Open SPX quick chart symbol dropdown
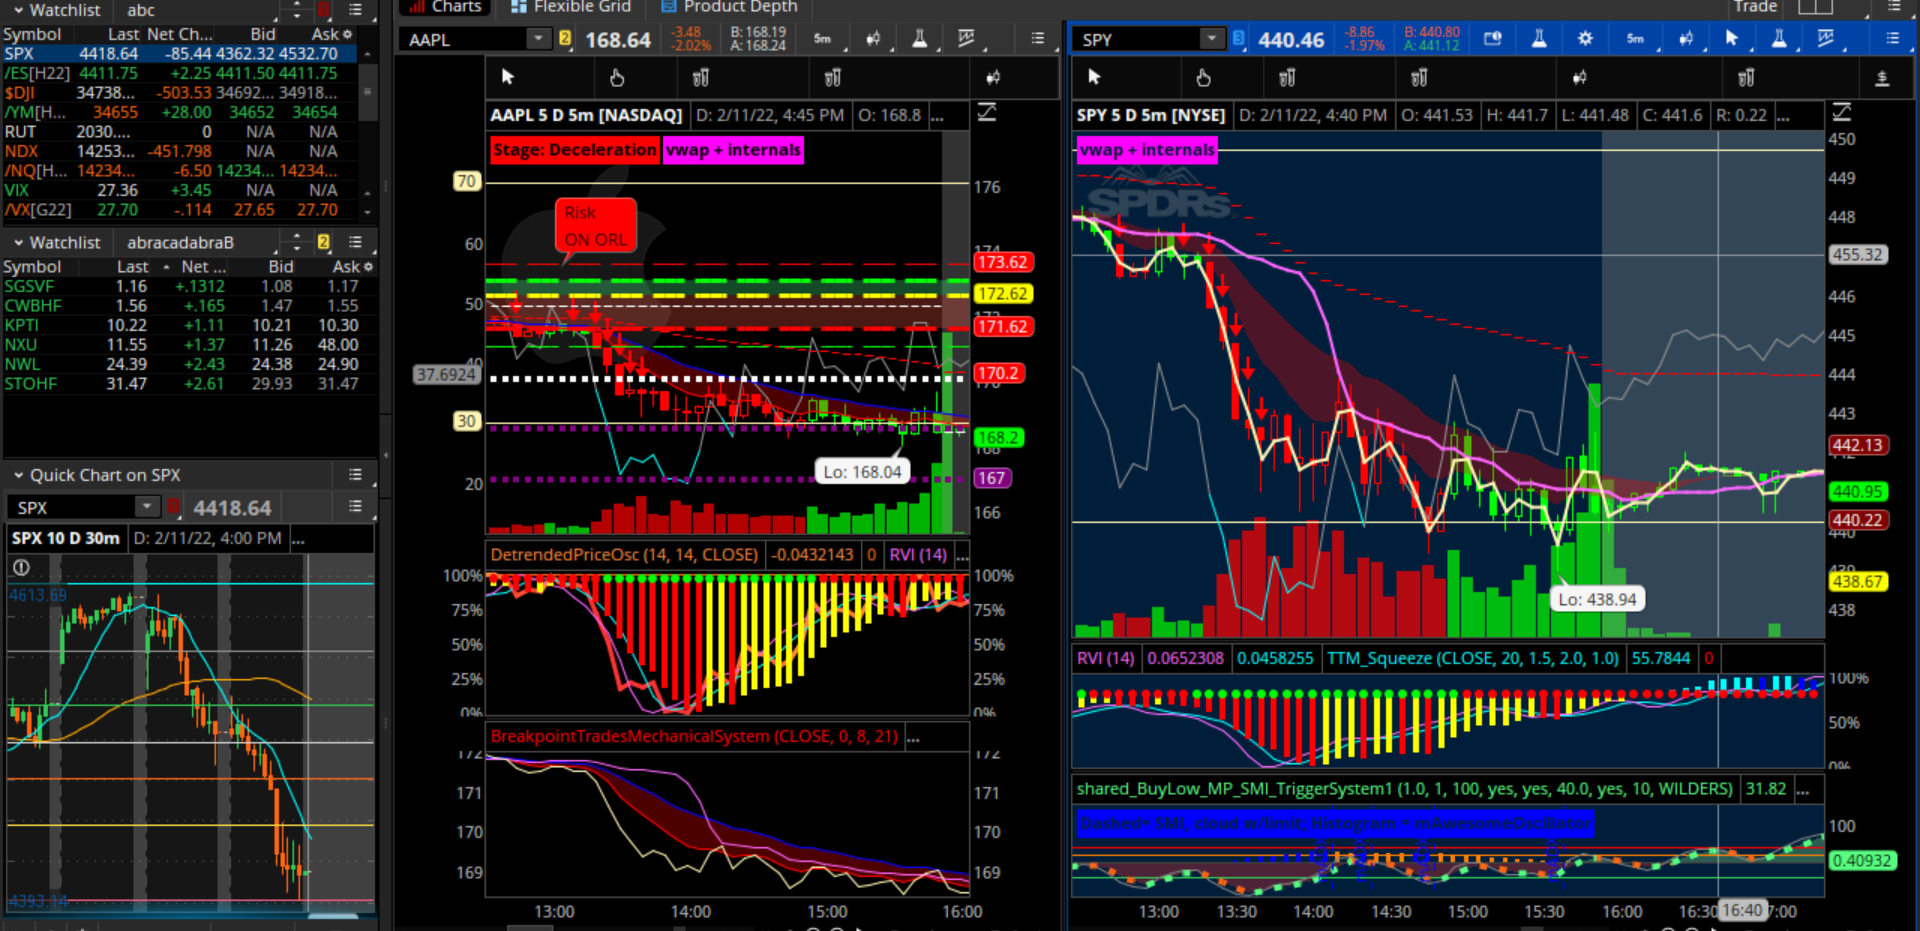The width and height of the screenshot is (1920, 931). [148, 507]
